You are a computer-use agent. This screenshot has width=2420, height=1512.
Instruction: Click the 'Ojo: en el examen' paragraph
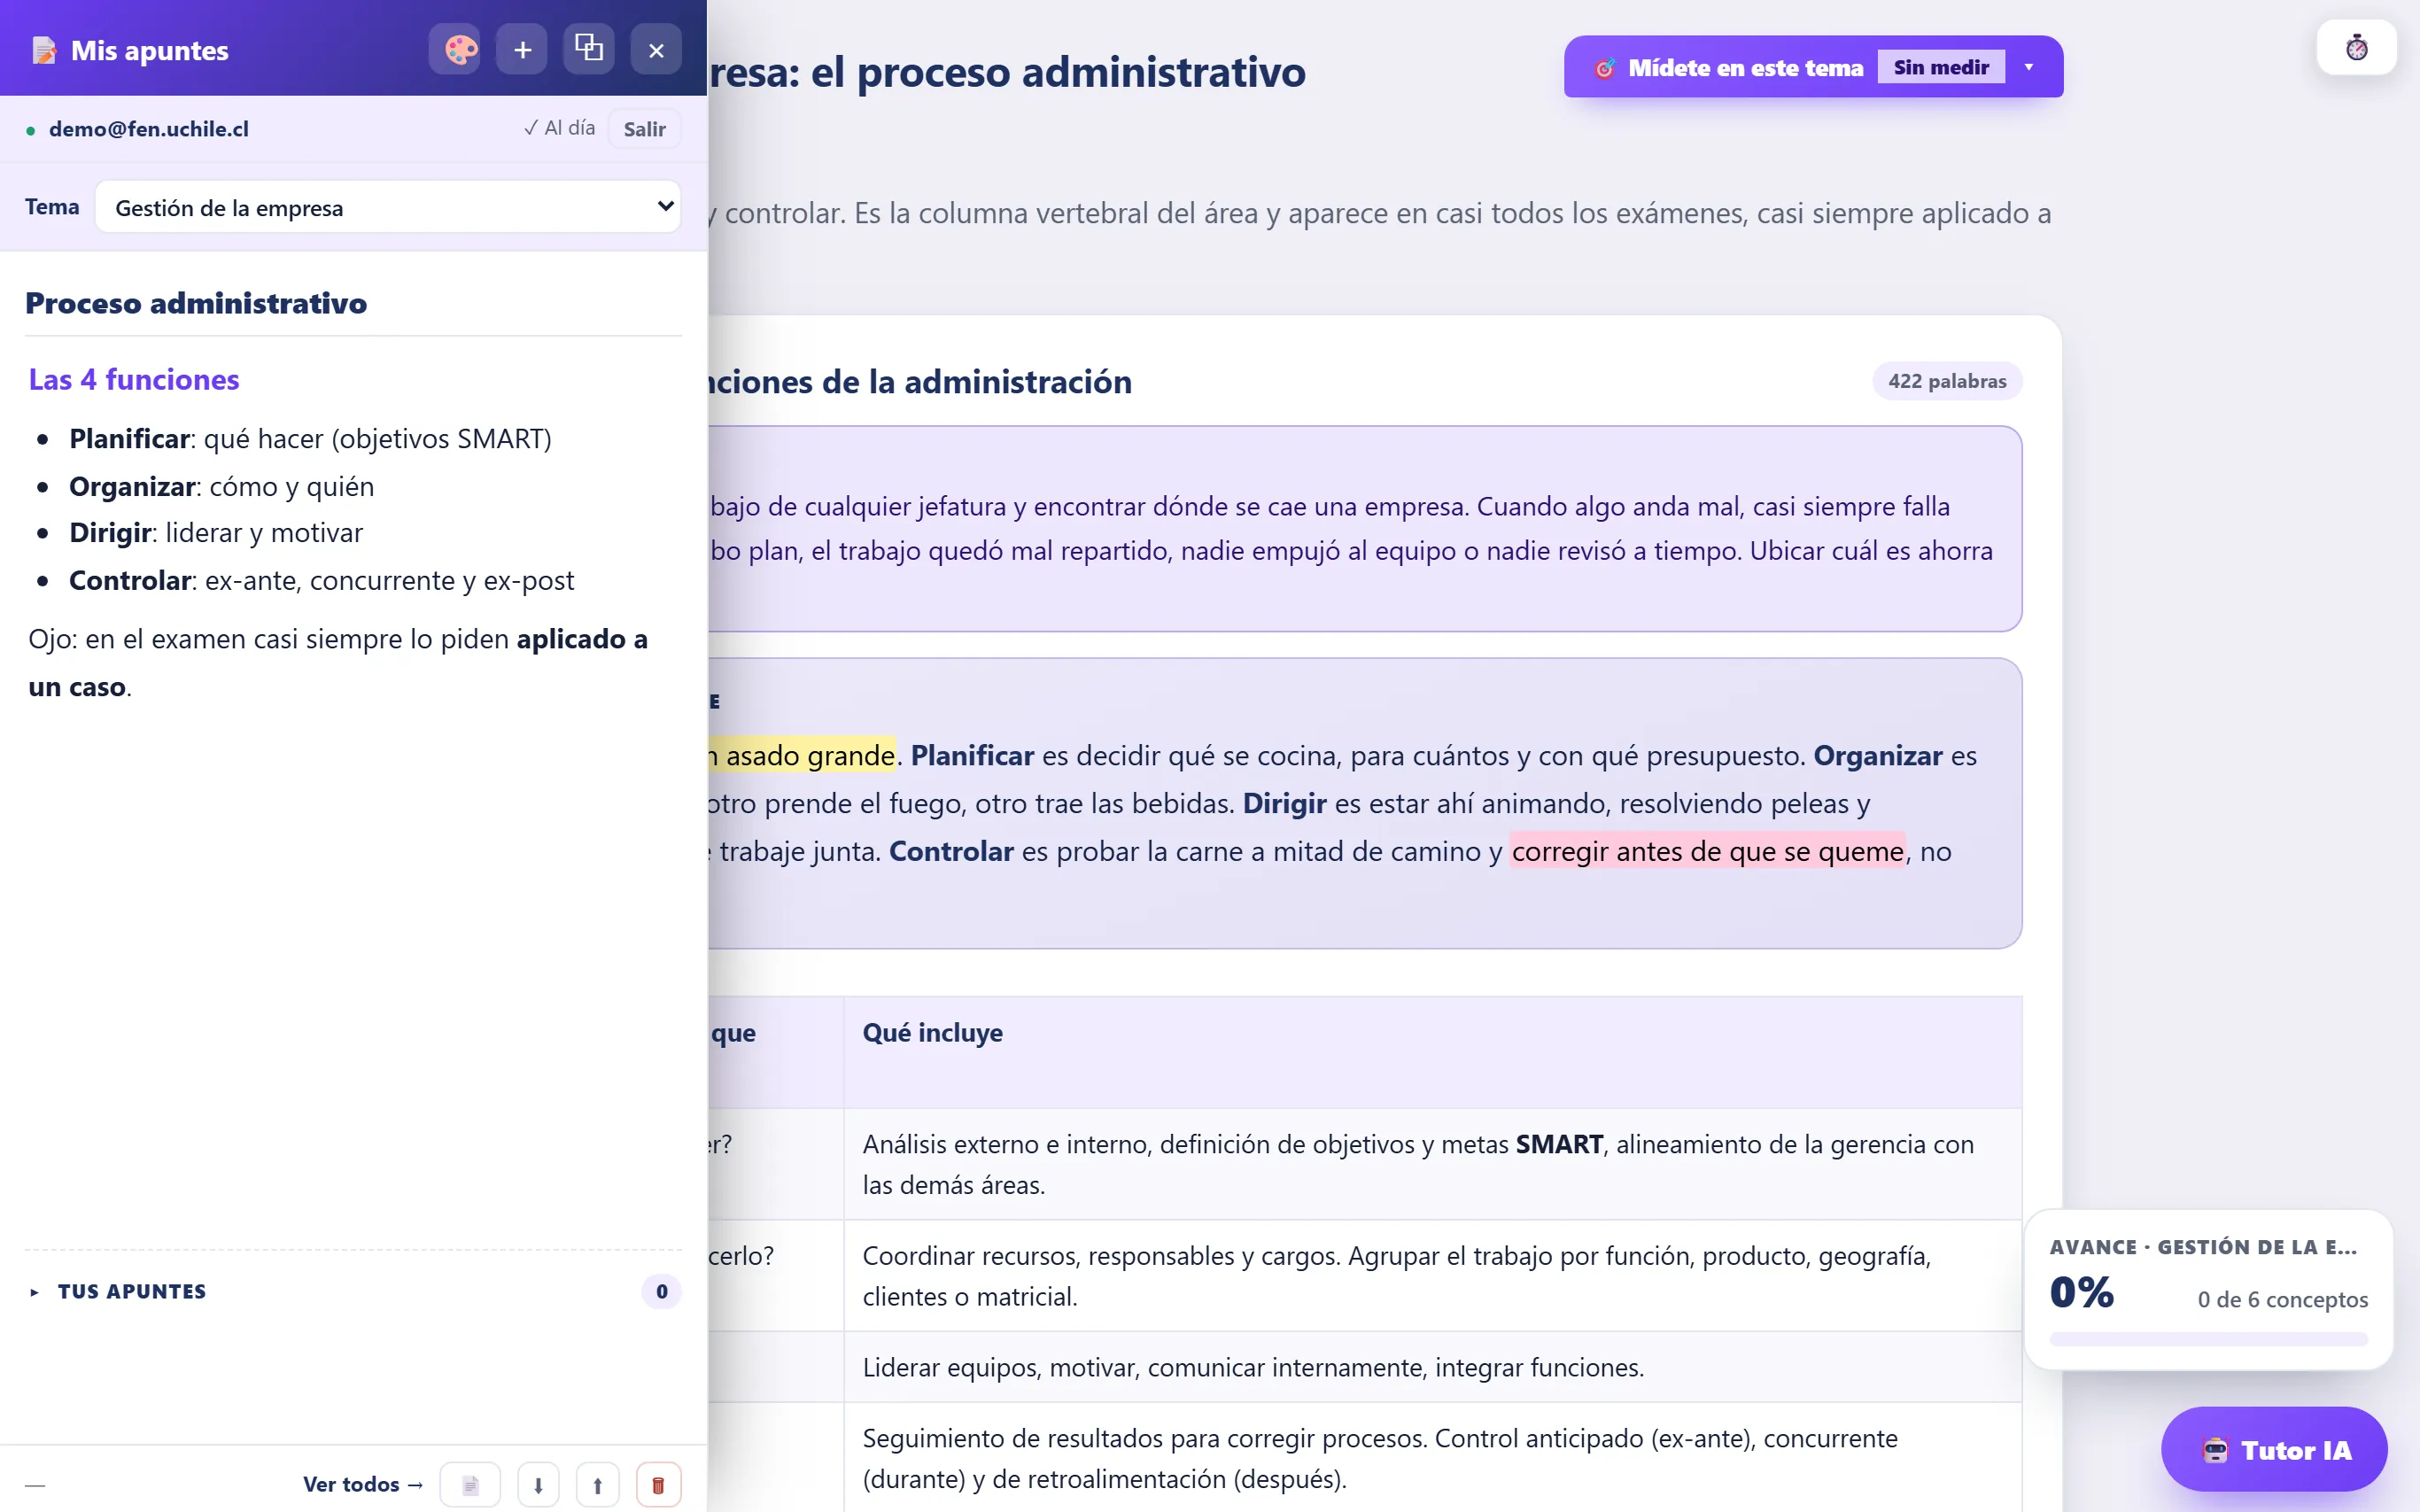338,662
